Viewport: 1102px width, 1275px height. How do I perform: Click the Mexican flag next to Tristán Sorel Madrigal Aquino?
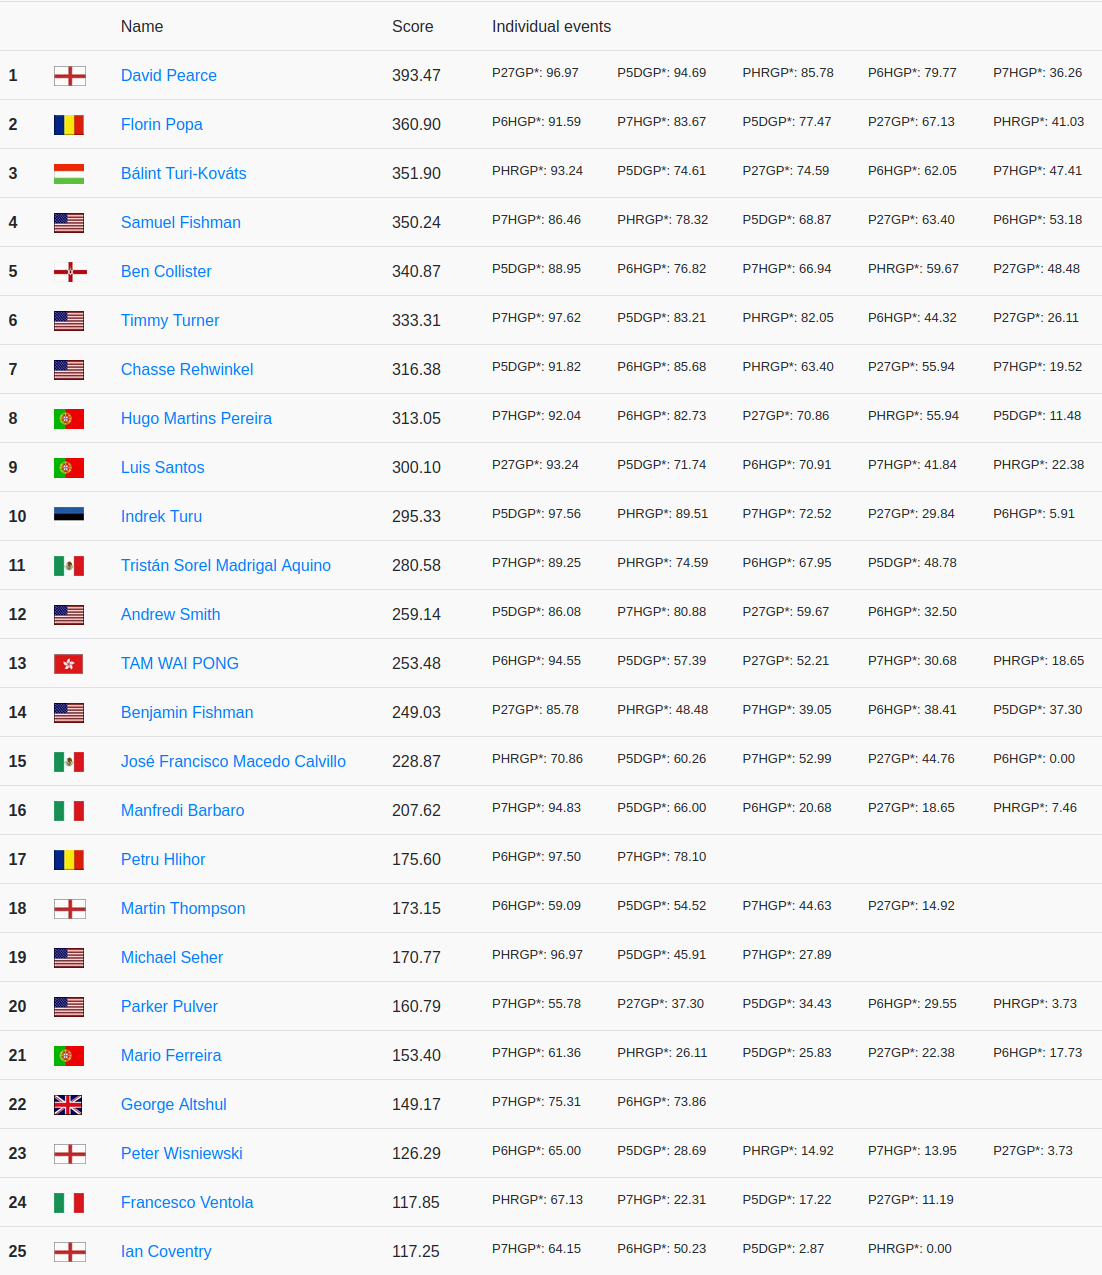[x=69, y=566]
